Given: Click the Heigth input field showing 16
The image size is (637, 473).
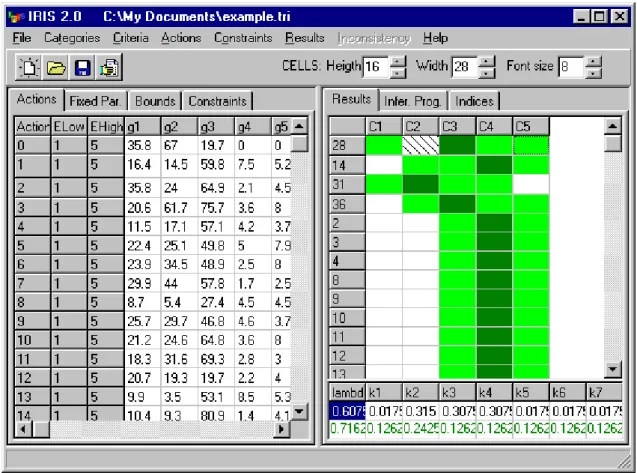Looking at the screenshot, I should (376, 67).
